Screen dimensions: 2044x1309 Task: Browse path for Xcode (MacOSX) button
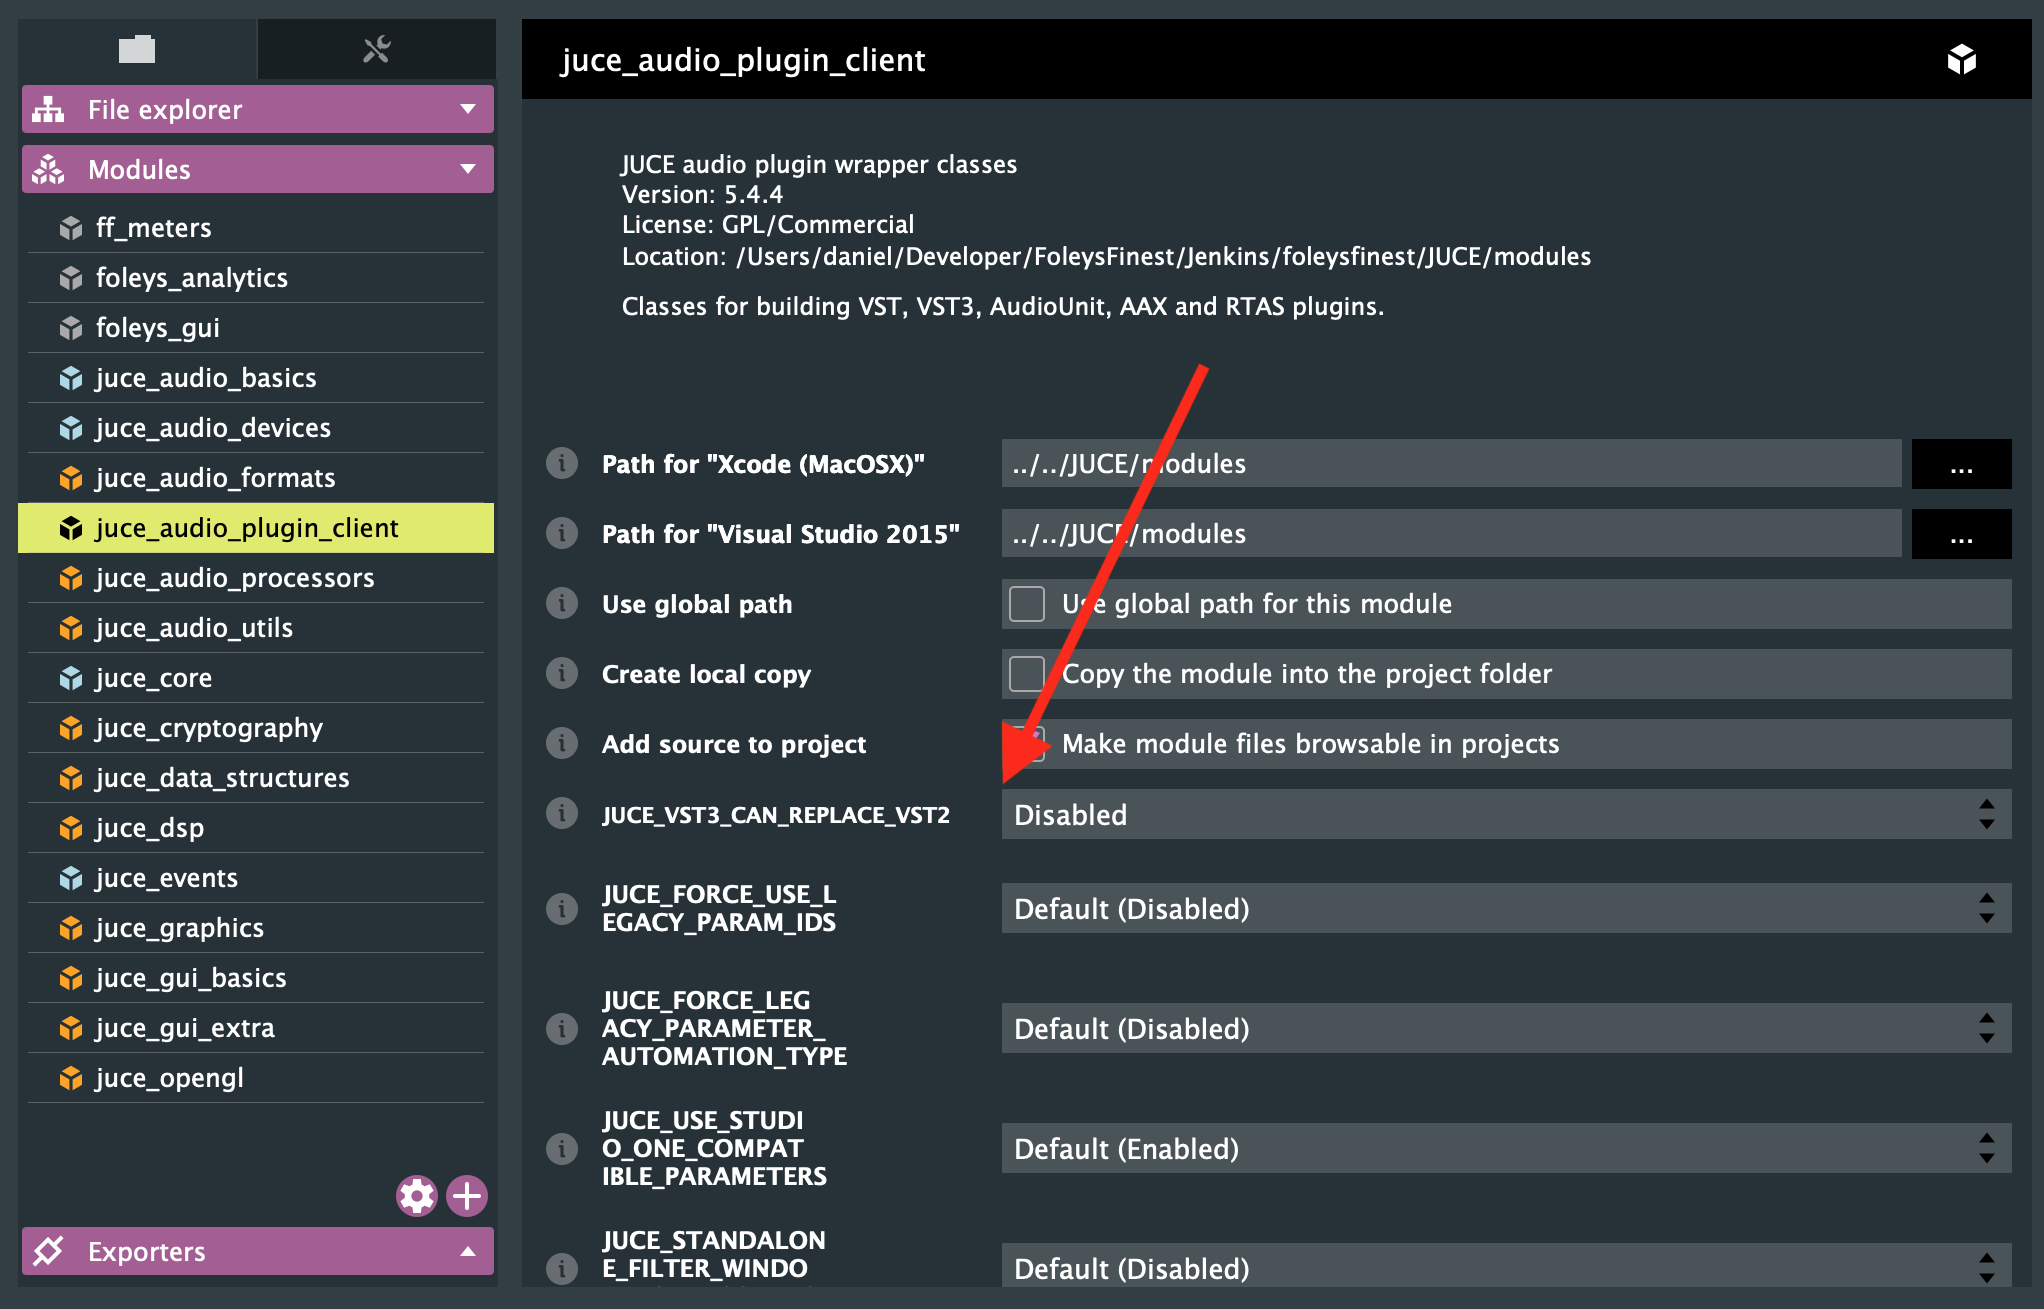1960,464
